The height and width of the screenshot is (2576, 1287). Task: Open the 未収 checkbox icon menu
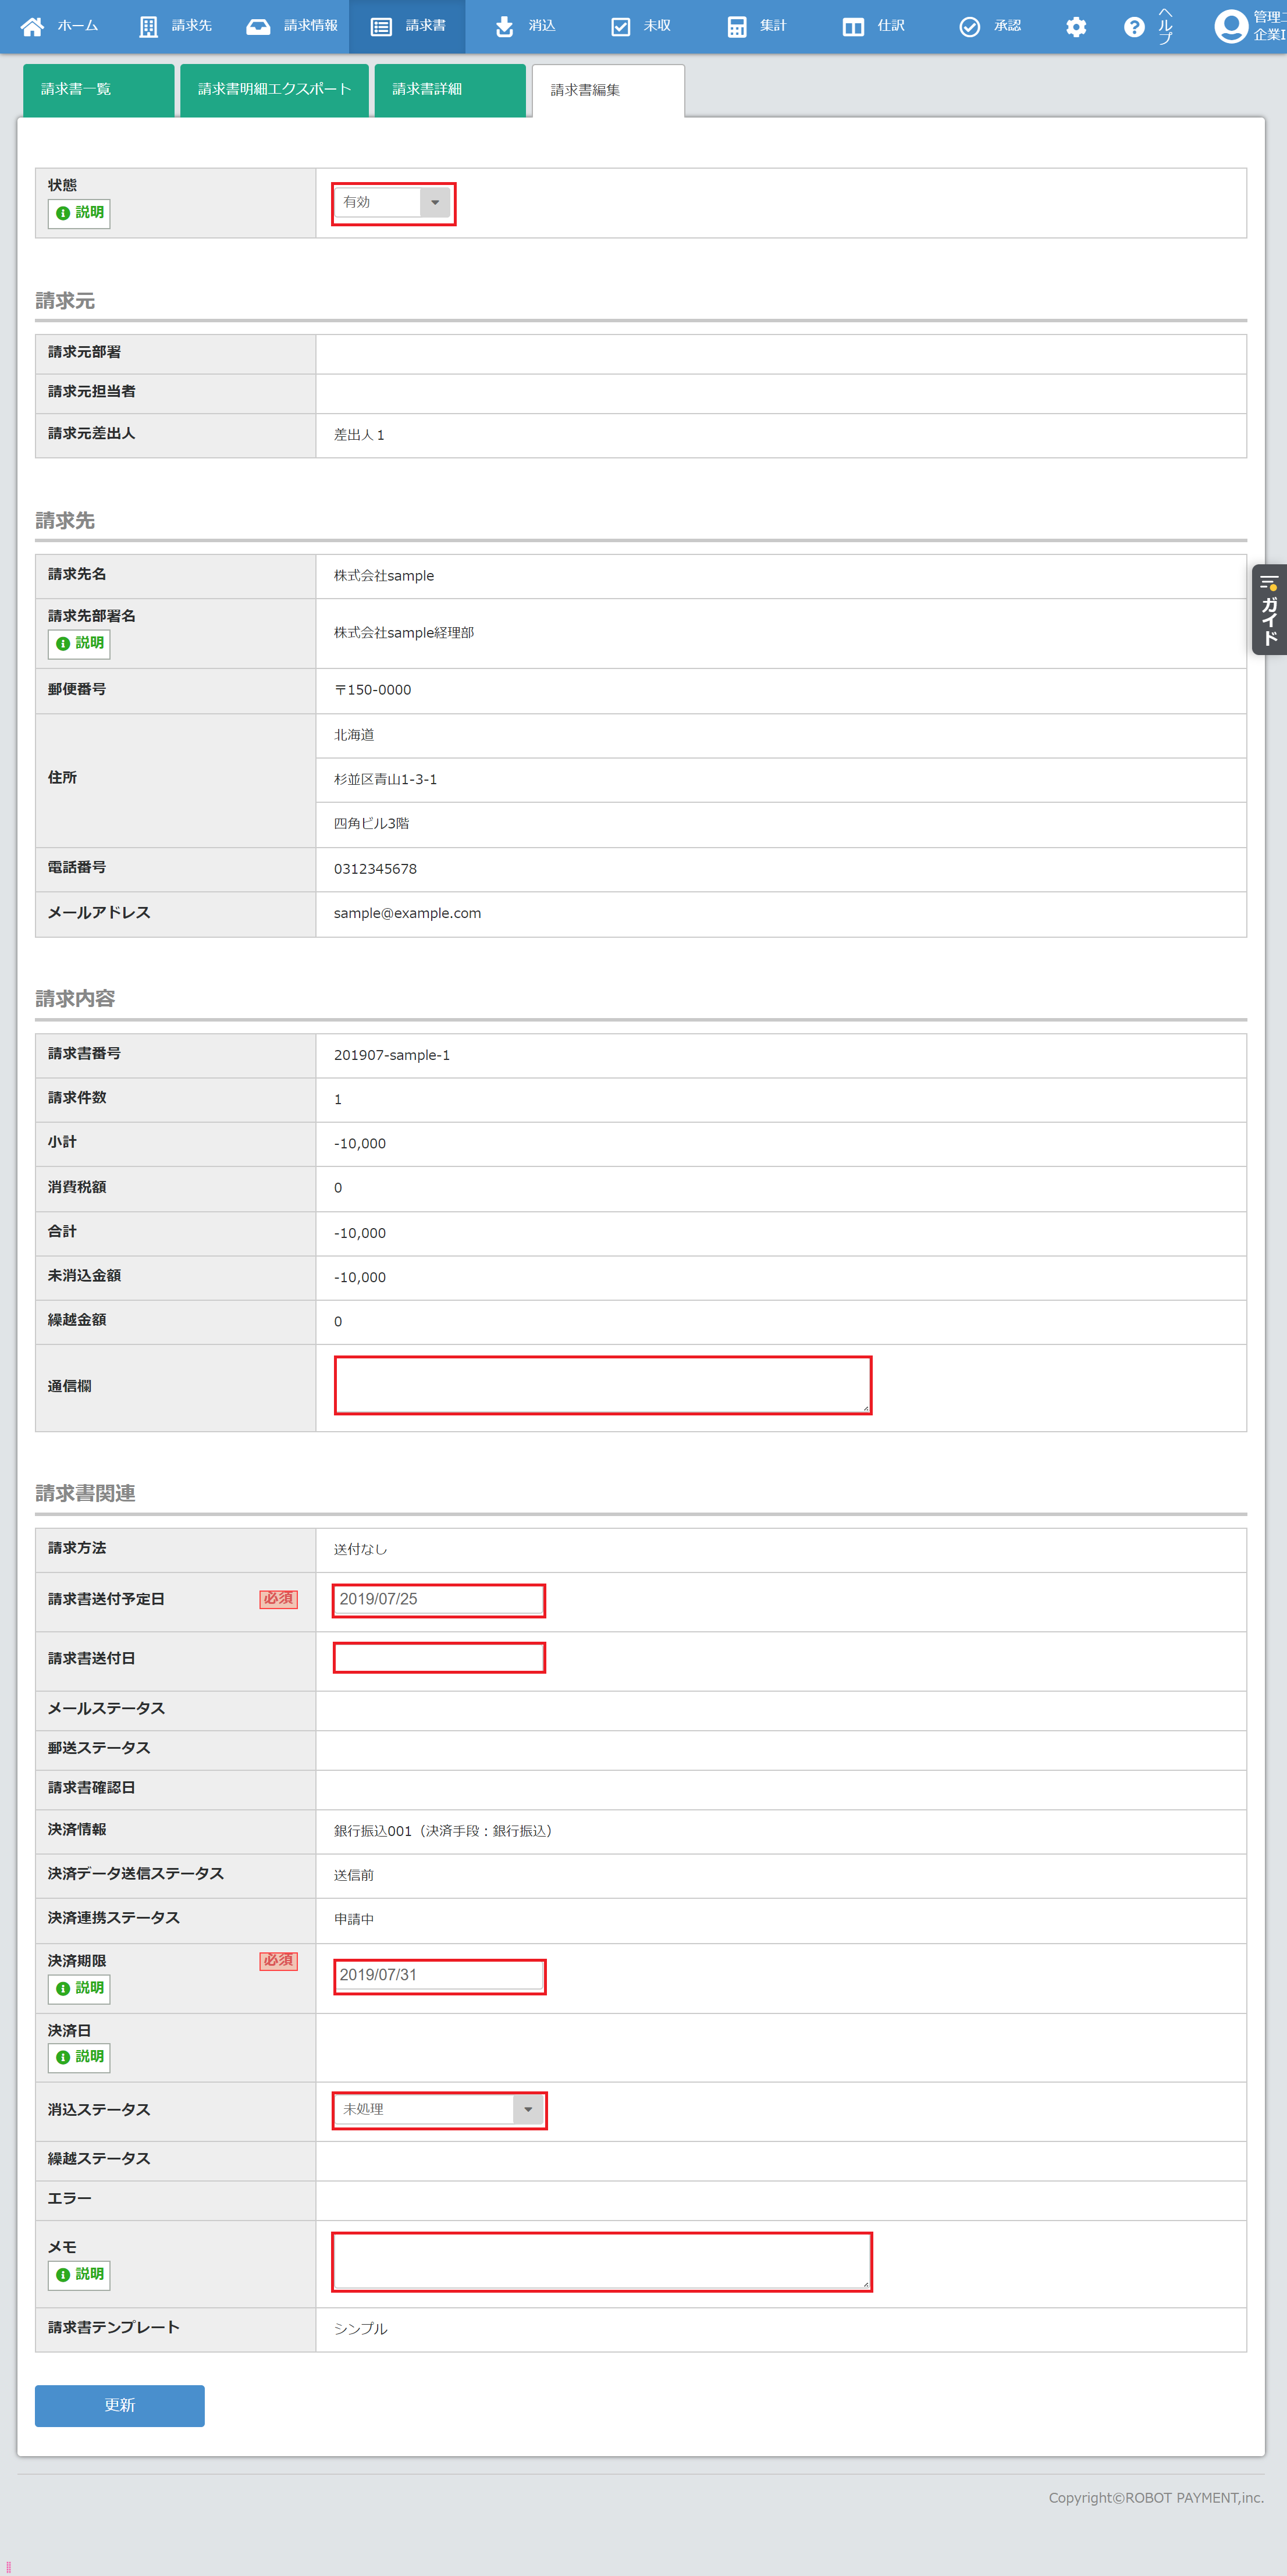tap(620, 27)
